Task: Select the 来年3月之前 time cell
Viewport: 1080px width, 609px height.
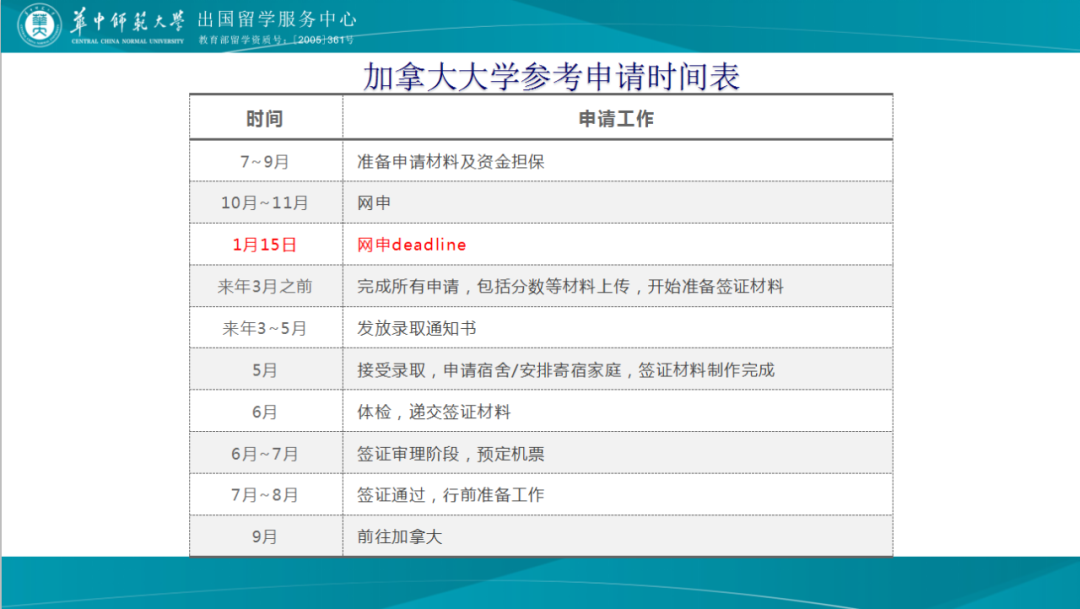Action: click(265, 287)
